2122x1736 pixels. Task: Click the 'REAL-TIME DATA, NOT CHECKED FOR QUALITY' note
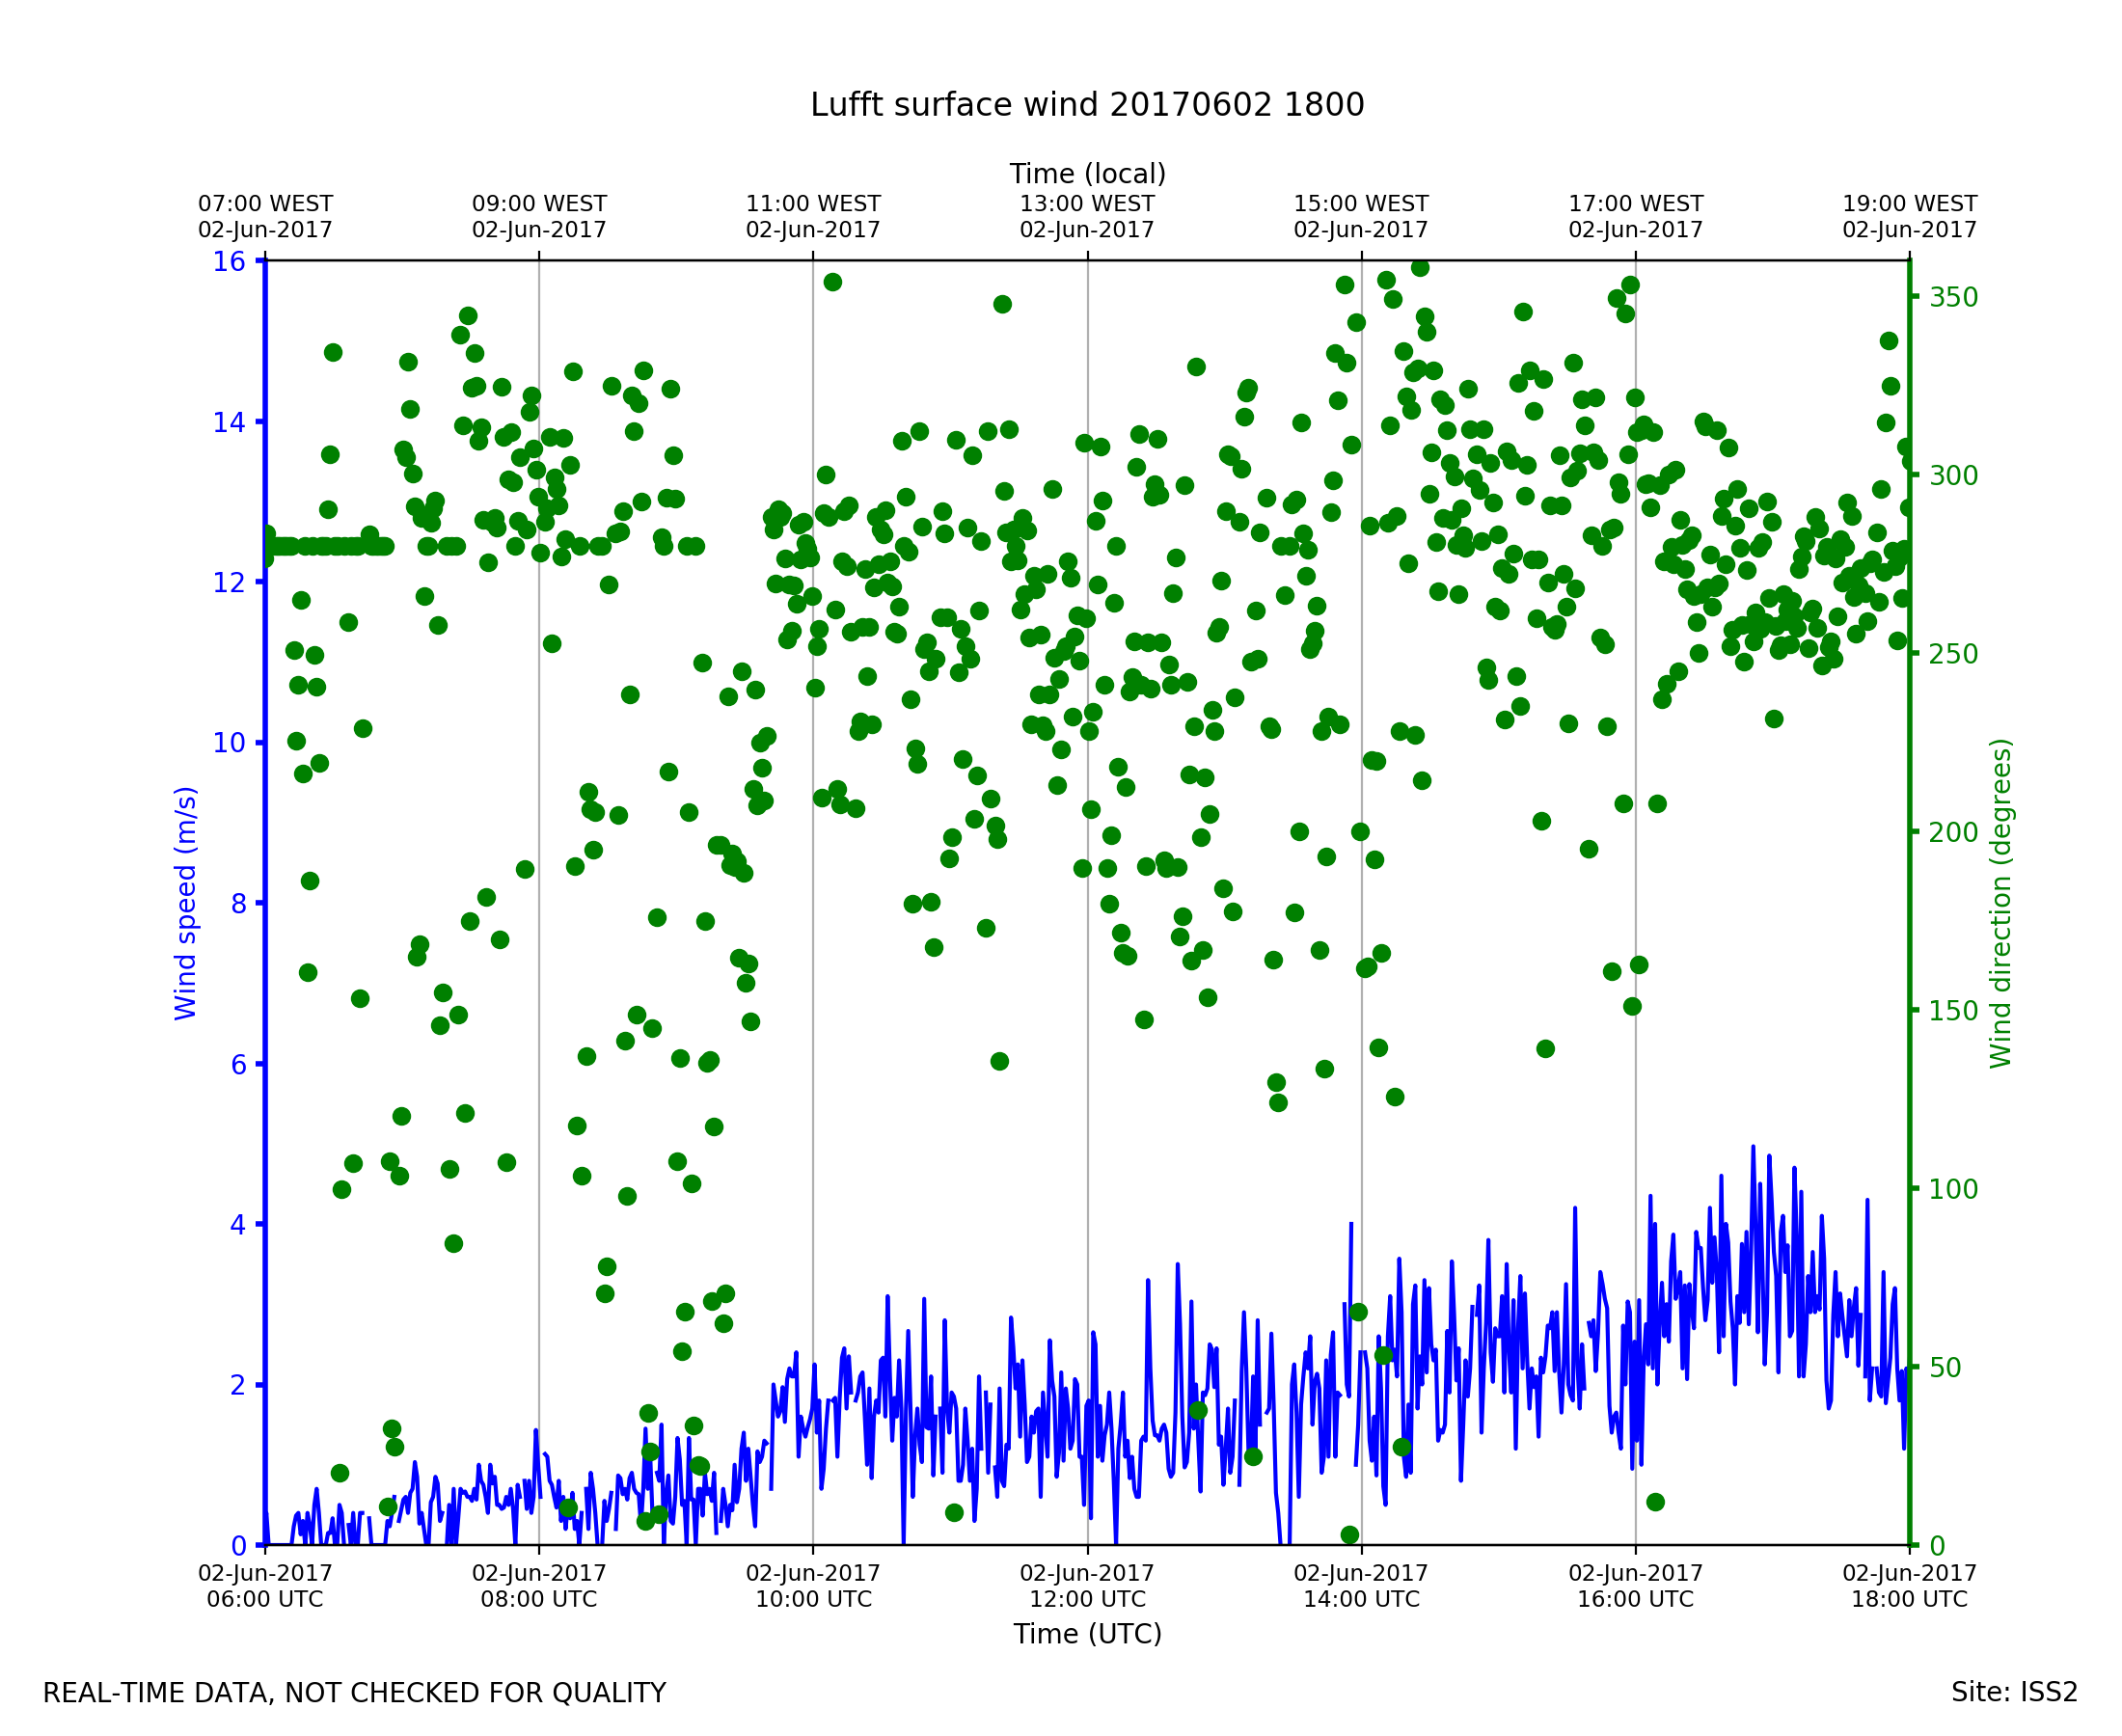coord(354,1693)
